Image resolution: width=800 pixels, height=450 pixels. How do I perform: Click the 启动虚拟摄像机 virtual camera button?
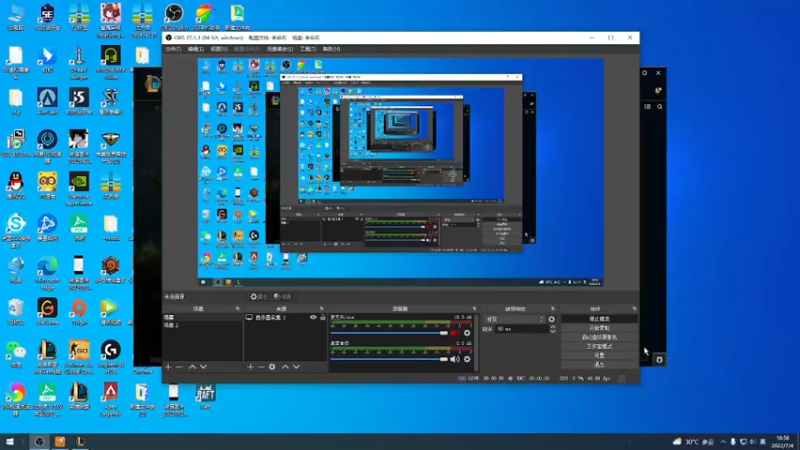(599, 337)
